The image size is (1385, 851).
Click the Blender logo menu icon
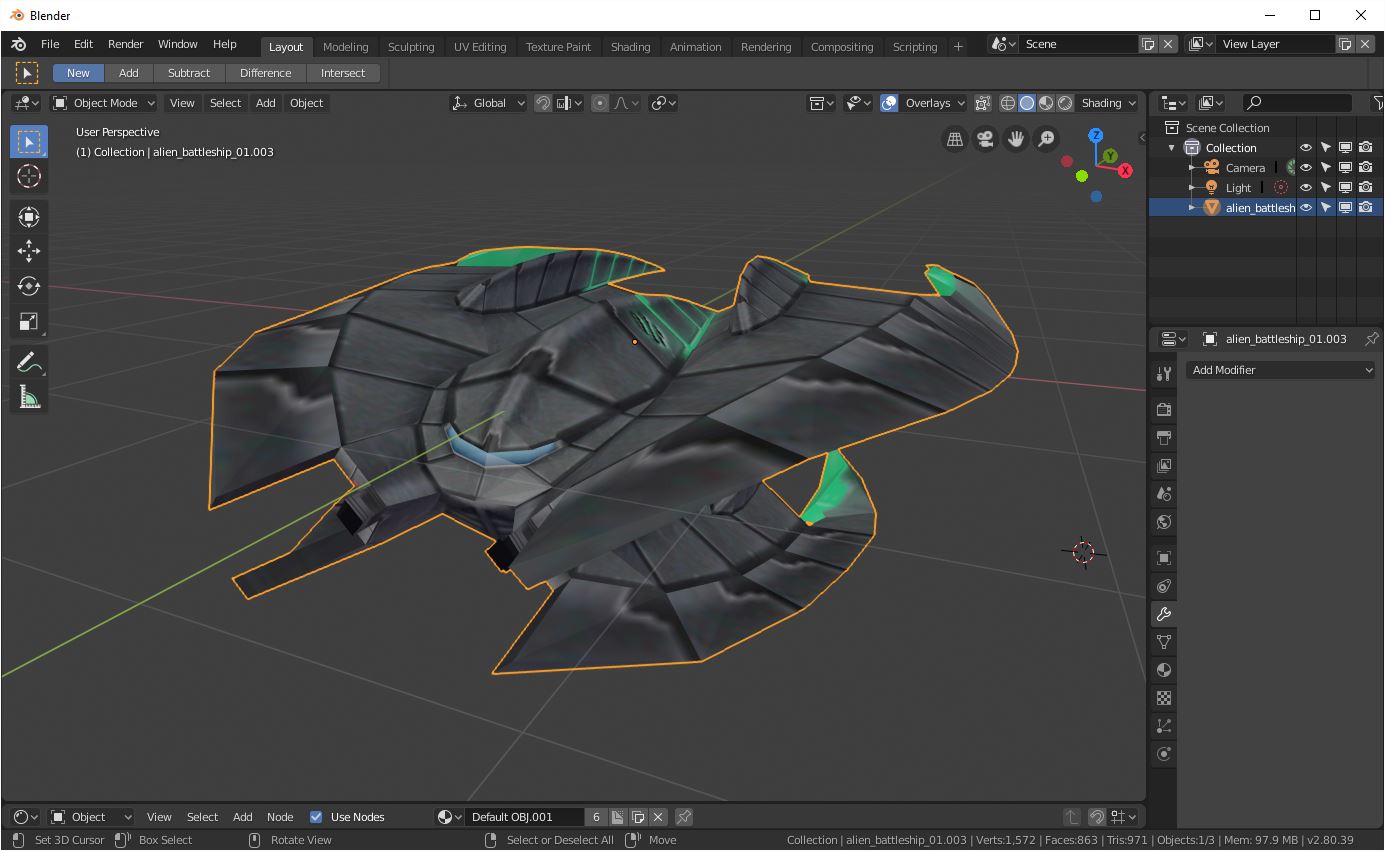point(19,44)
